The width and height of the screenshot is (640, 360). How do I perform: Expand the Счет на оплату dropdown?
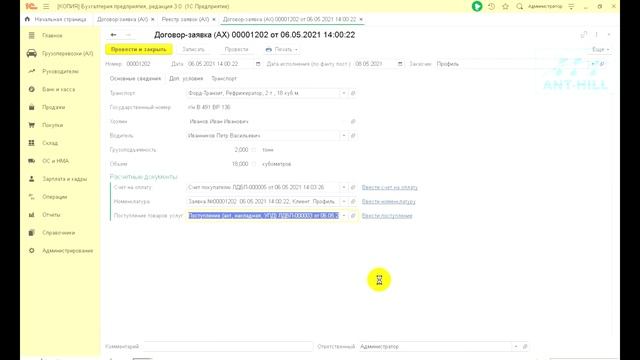344,187
